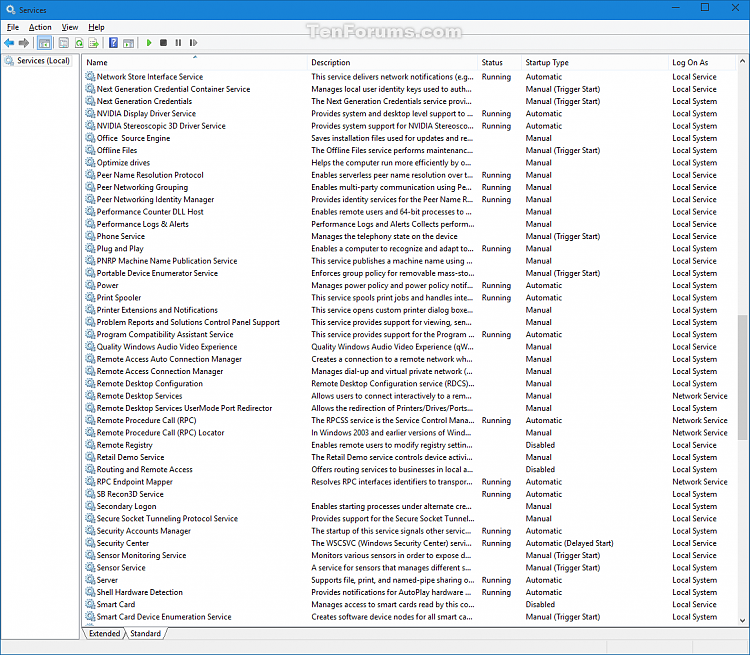The width and height of the screenshot is (750, 655).
Task: Click the vertical scrollbar thumb
Action: click(x=742, y=377)
